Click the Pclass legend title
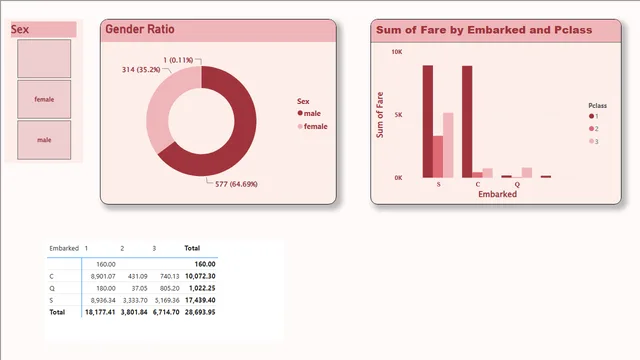 (598, 105)
